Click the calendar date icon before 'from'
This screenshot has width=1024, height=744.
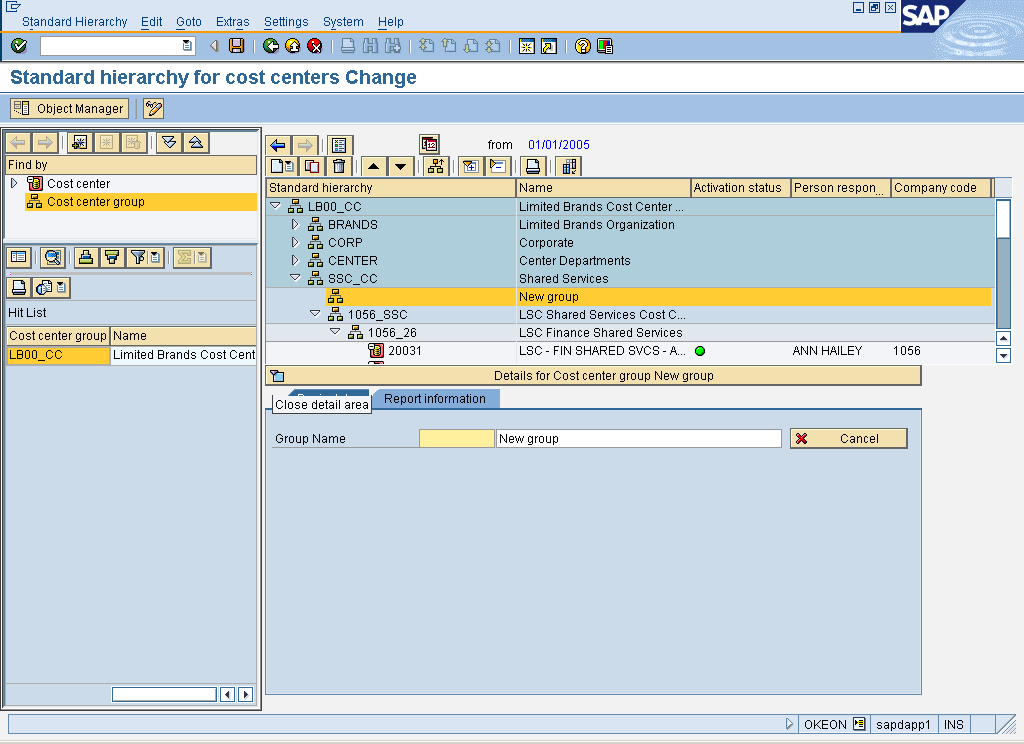429,144
